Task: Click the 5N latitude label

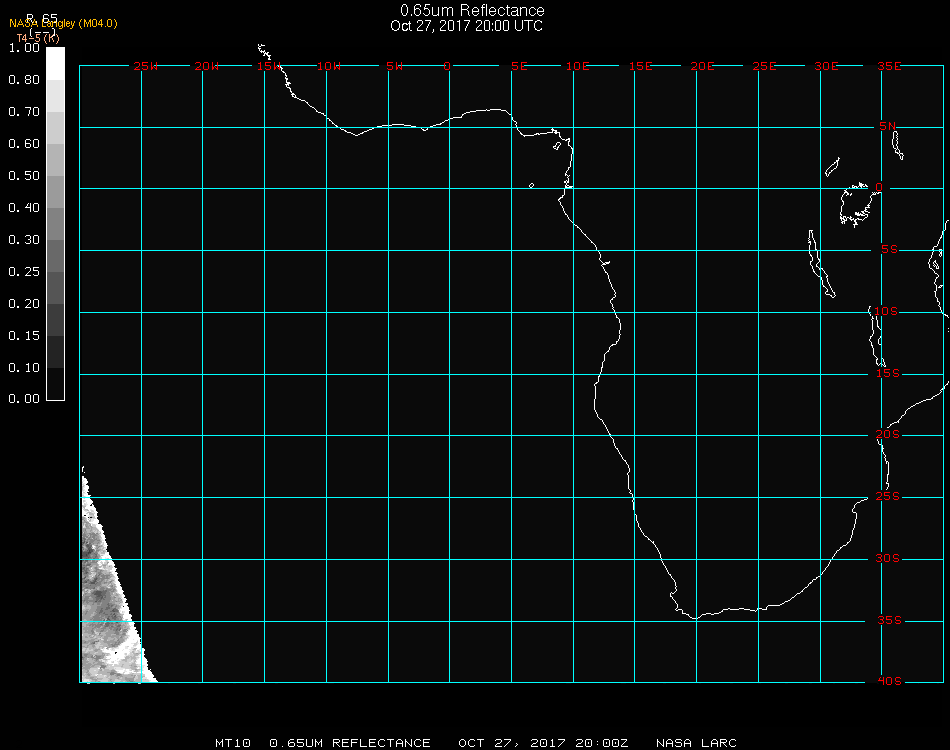Action: [888, 126]
